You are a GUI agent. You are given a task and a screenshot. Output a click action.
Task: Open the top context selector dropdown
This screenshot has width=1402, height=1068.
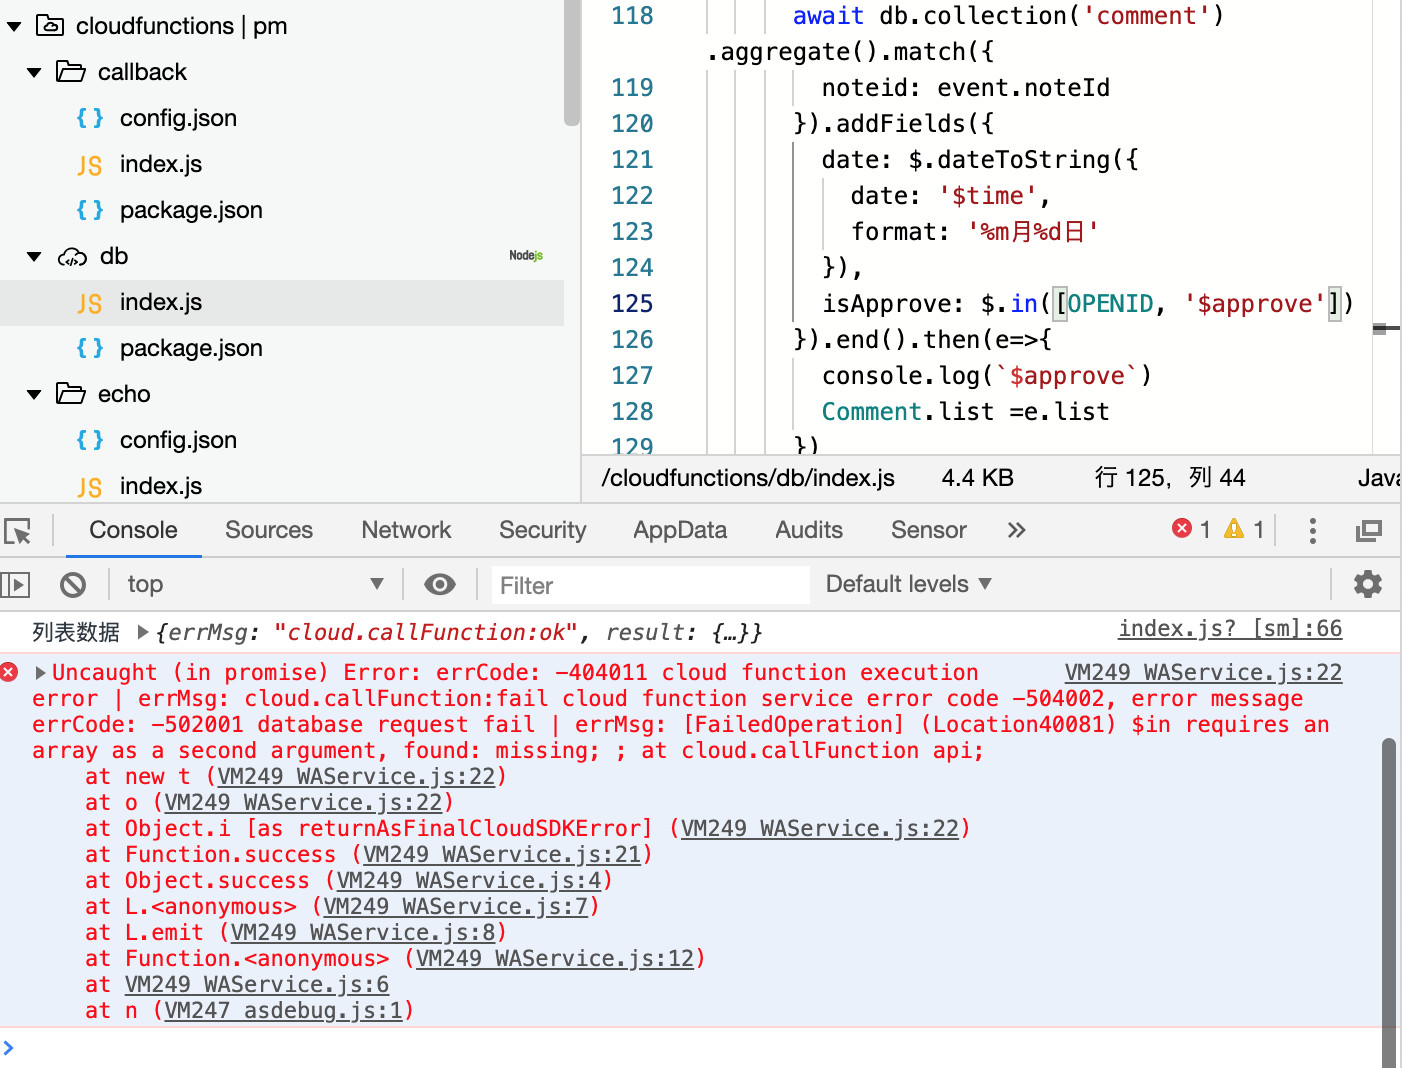(x=255, y=584)
